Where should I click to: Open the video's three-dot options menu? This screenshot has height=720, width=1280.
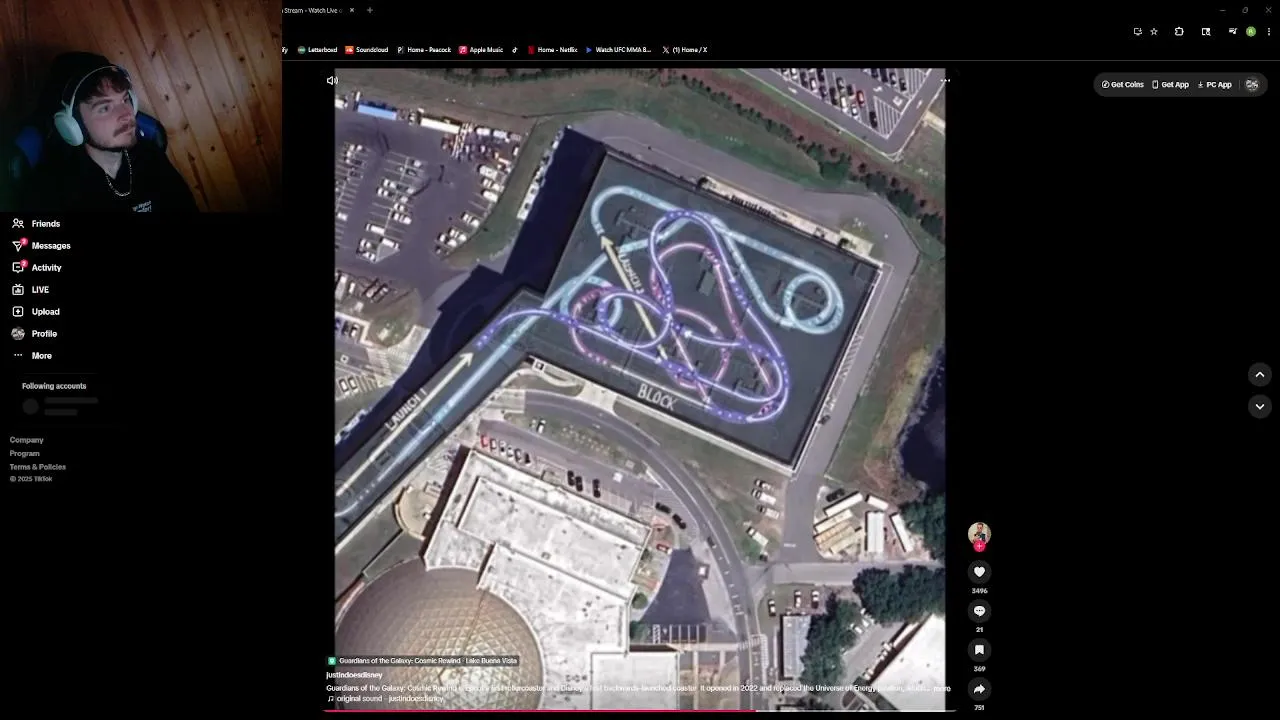(945, 80)
